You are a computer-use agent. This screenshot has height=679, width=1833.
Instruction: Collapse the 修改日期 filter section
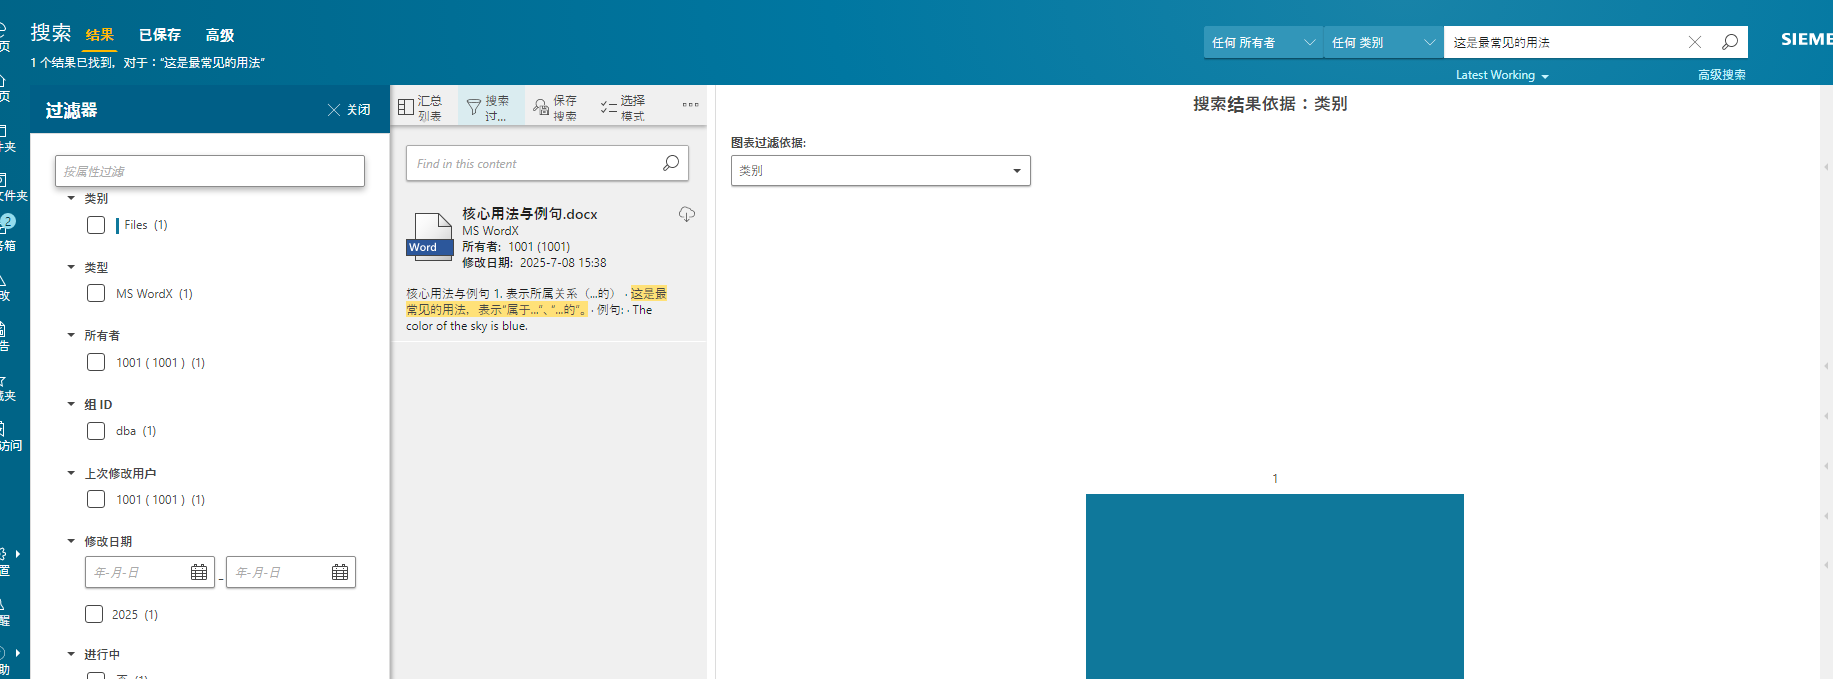(71, 541)
